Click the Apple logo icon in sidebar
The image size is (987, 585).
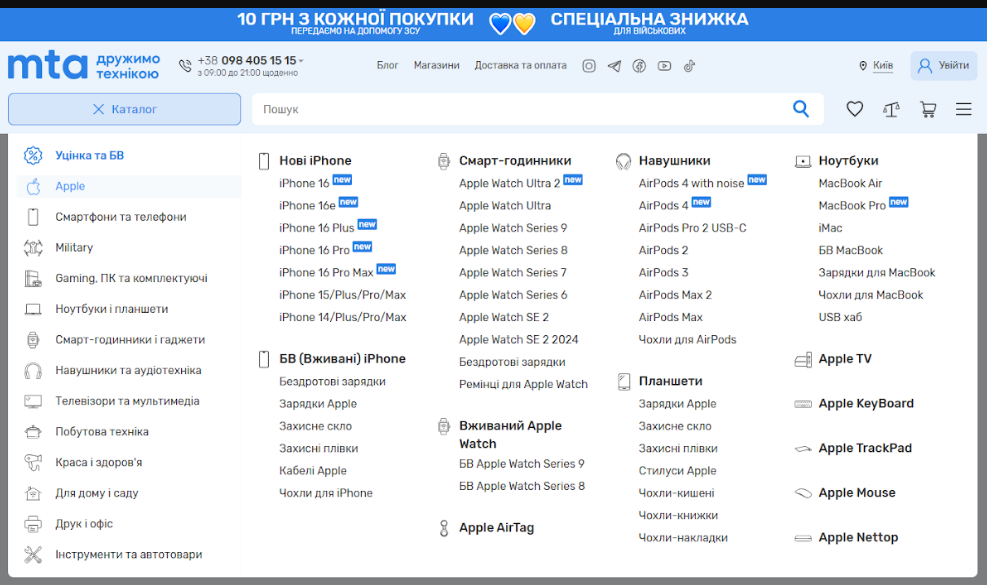click(x=33, y=186)
